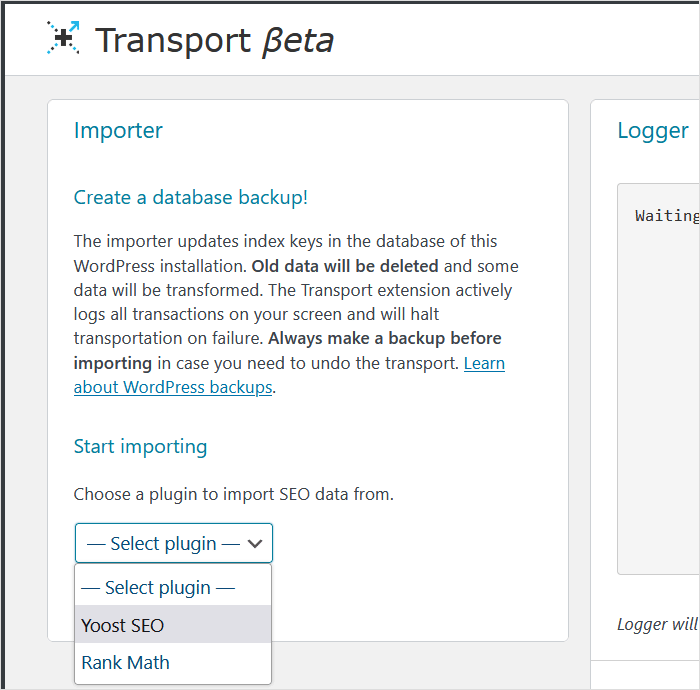Click the 'Logger will' italic note
Viewport: 700px width, 690px height.
point(657,624)
